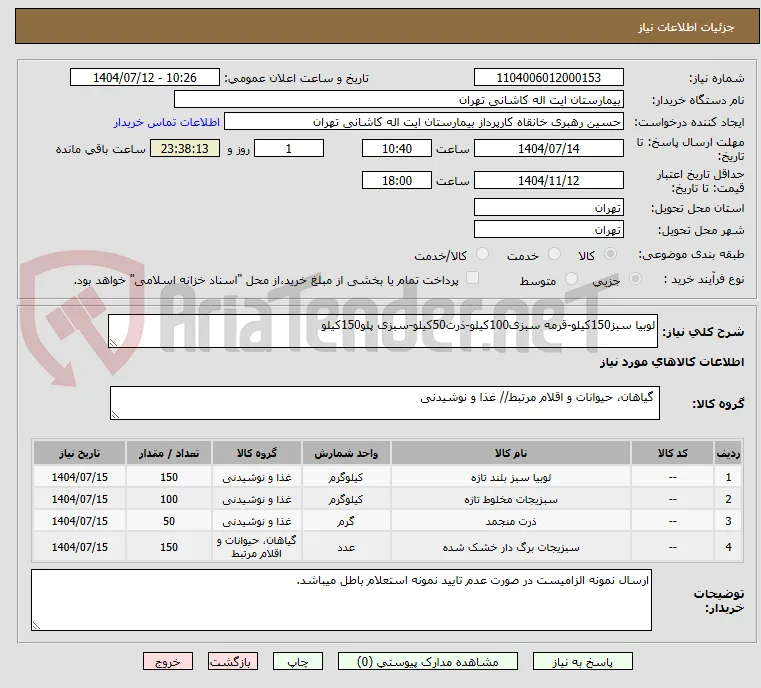Screen dimensions: 761x688
Task: Open مشاهده مدارک پیوستی (0) button
Action: coord(428,661)
